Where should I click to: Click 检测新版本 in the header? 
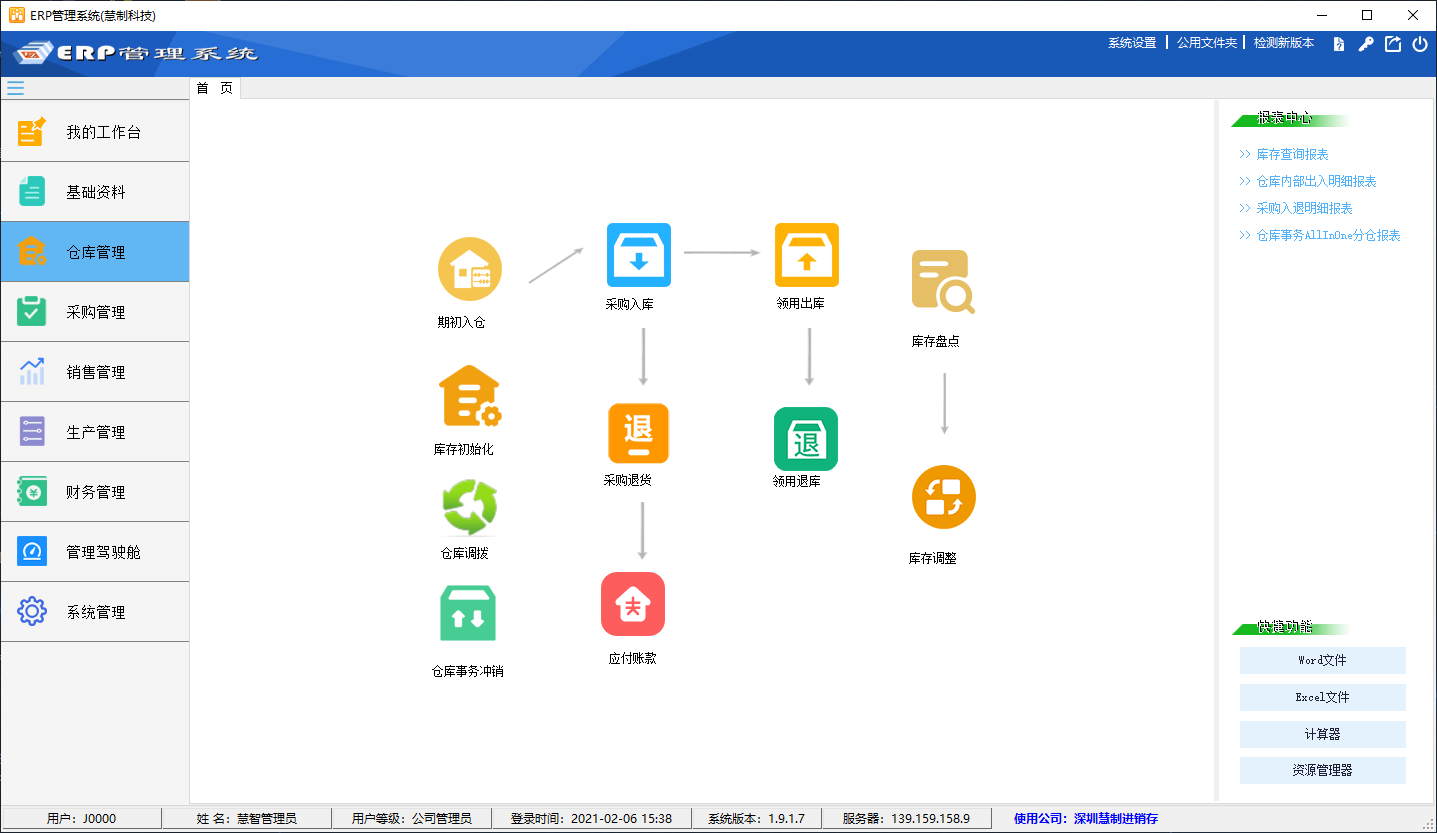click(x=1283, y=43)
